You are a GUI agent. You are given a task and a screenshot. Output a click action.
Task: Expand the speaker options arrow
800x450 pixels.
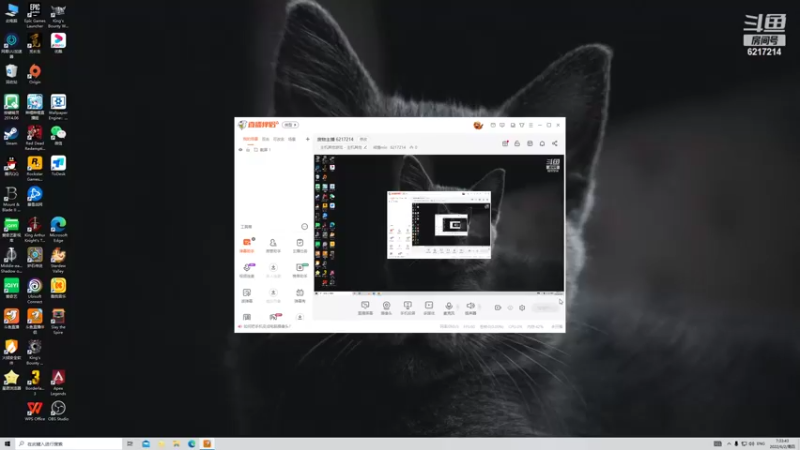click(479, 307)
